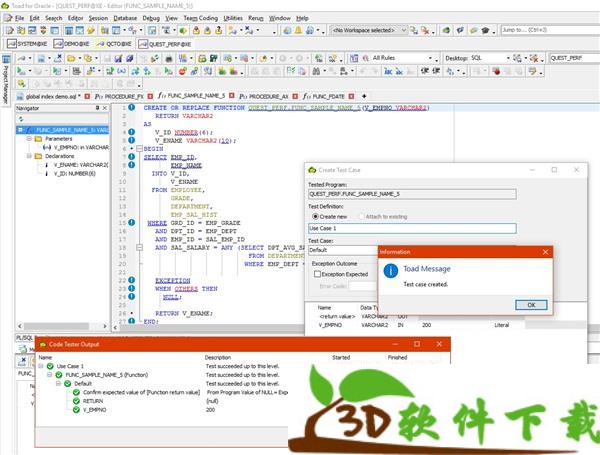Open the Utilities menu
This screenshot has width=600, height=455.
point(233,18)
